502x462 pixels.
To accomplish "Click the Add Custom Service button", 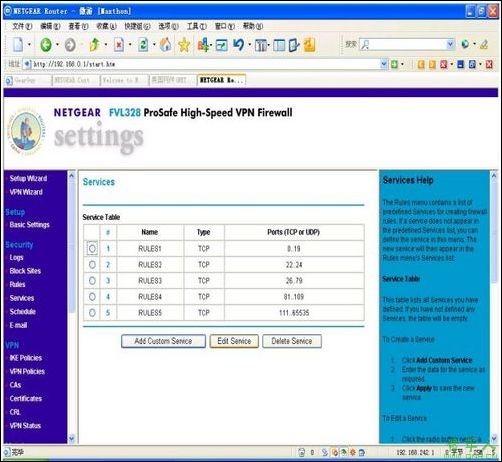I will tap(163, 341).
